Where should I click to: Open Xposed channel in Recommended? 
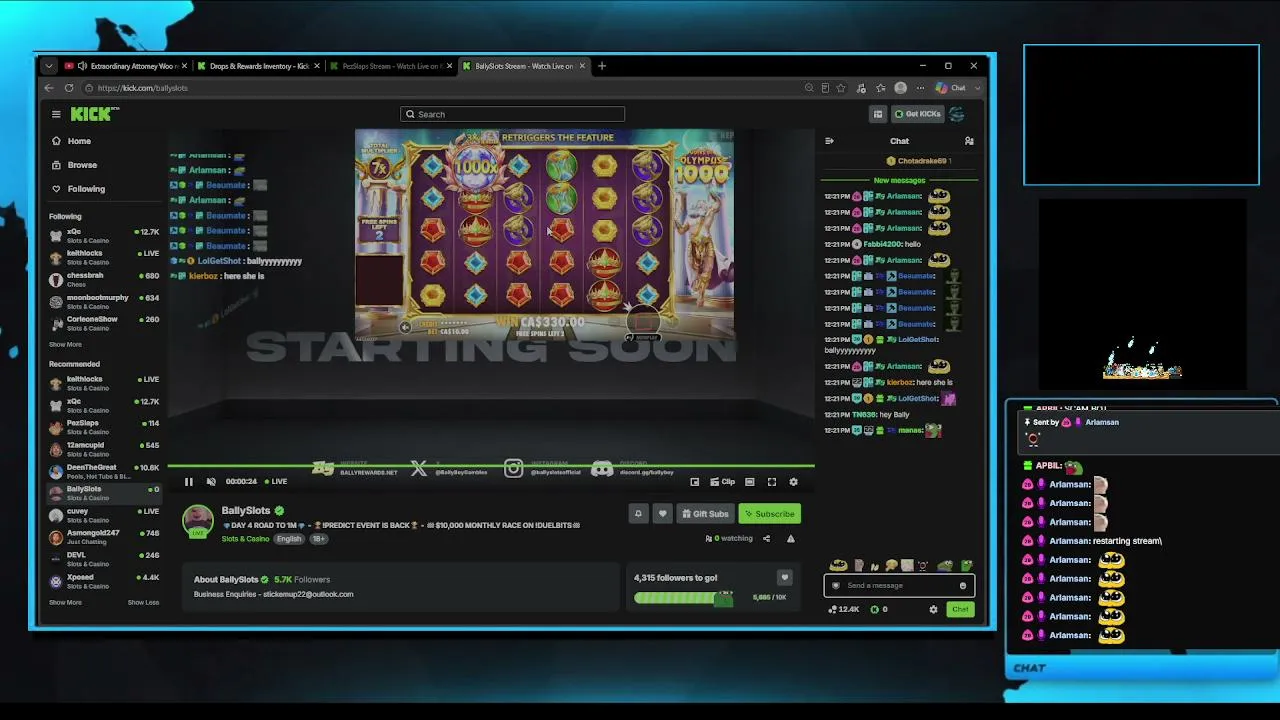[x=104, y=581]
